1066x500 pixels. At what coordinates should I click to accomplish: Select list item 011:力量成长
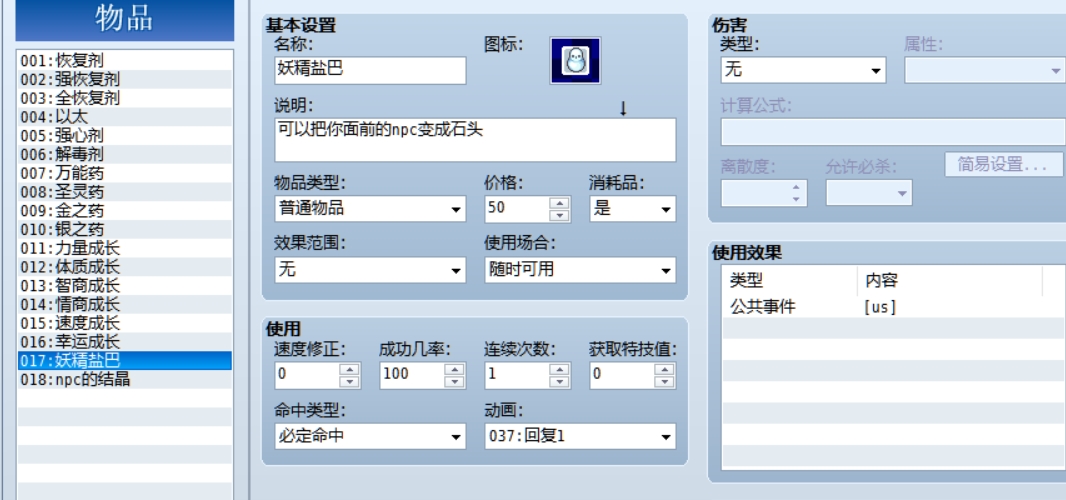124,248
